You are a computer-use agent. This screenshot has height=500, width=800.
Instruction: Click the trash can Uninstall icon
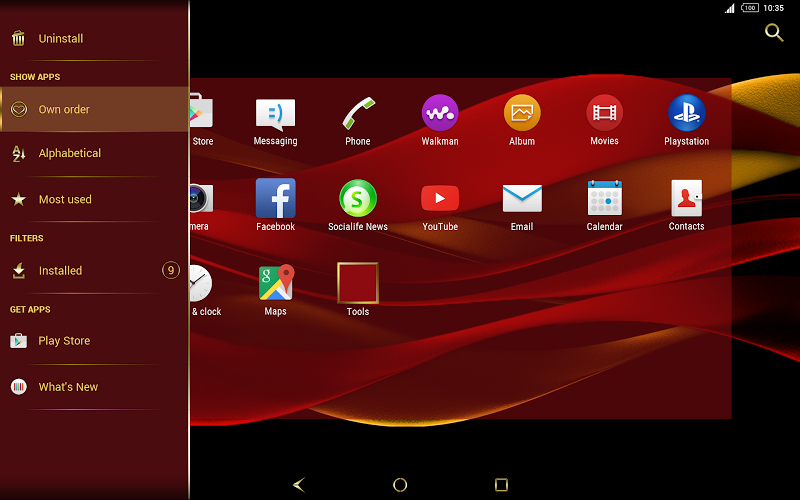(18, 38)
